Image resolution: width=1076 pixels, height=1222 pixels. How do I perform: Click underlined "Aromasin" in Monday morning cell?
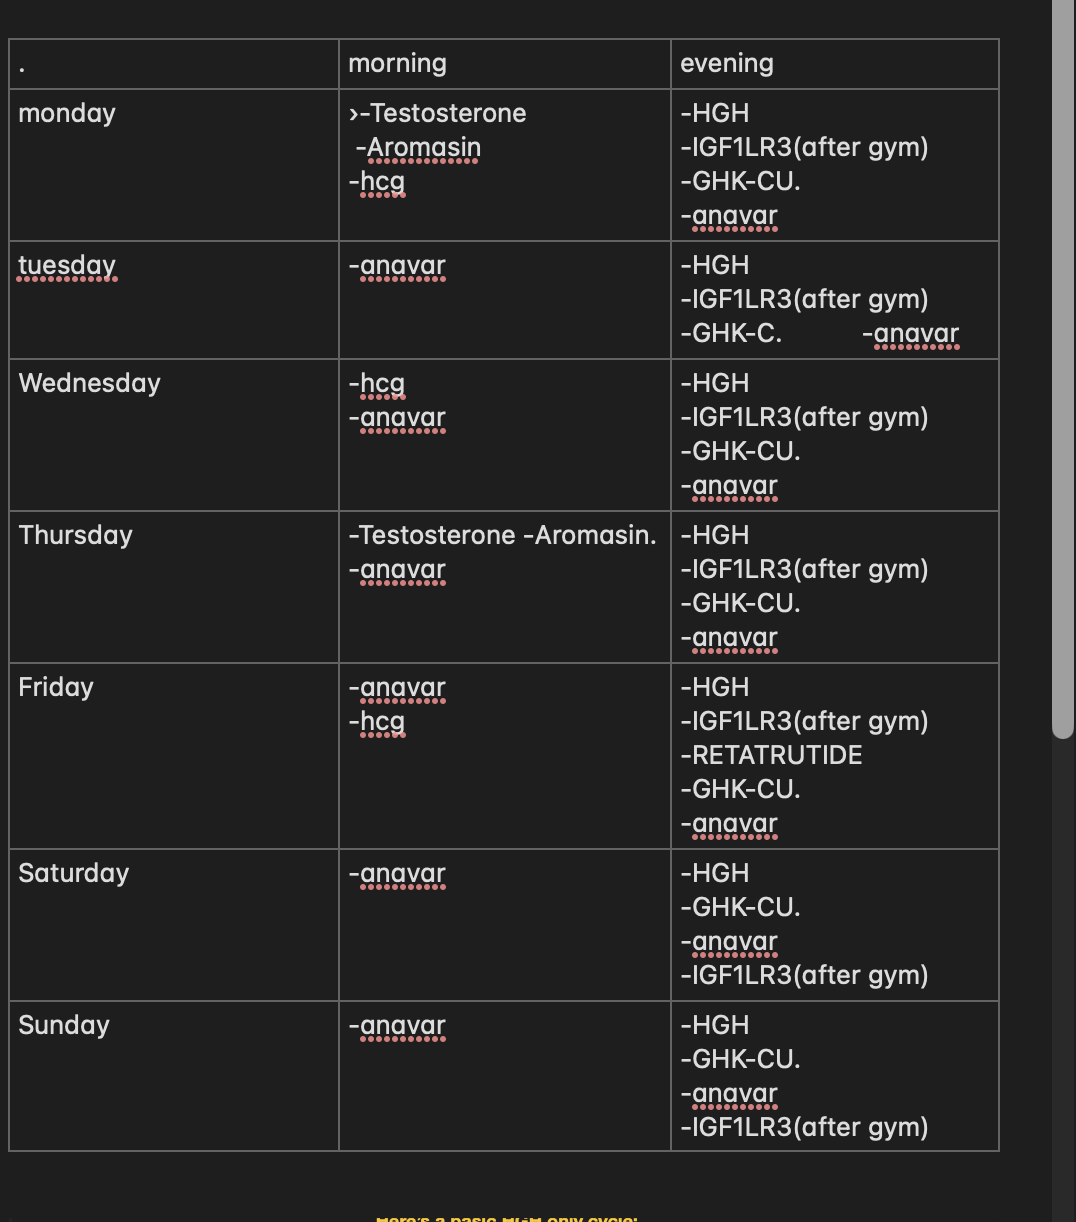(424, 148)
